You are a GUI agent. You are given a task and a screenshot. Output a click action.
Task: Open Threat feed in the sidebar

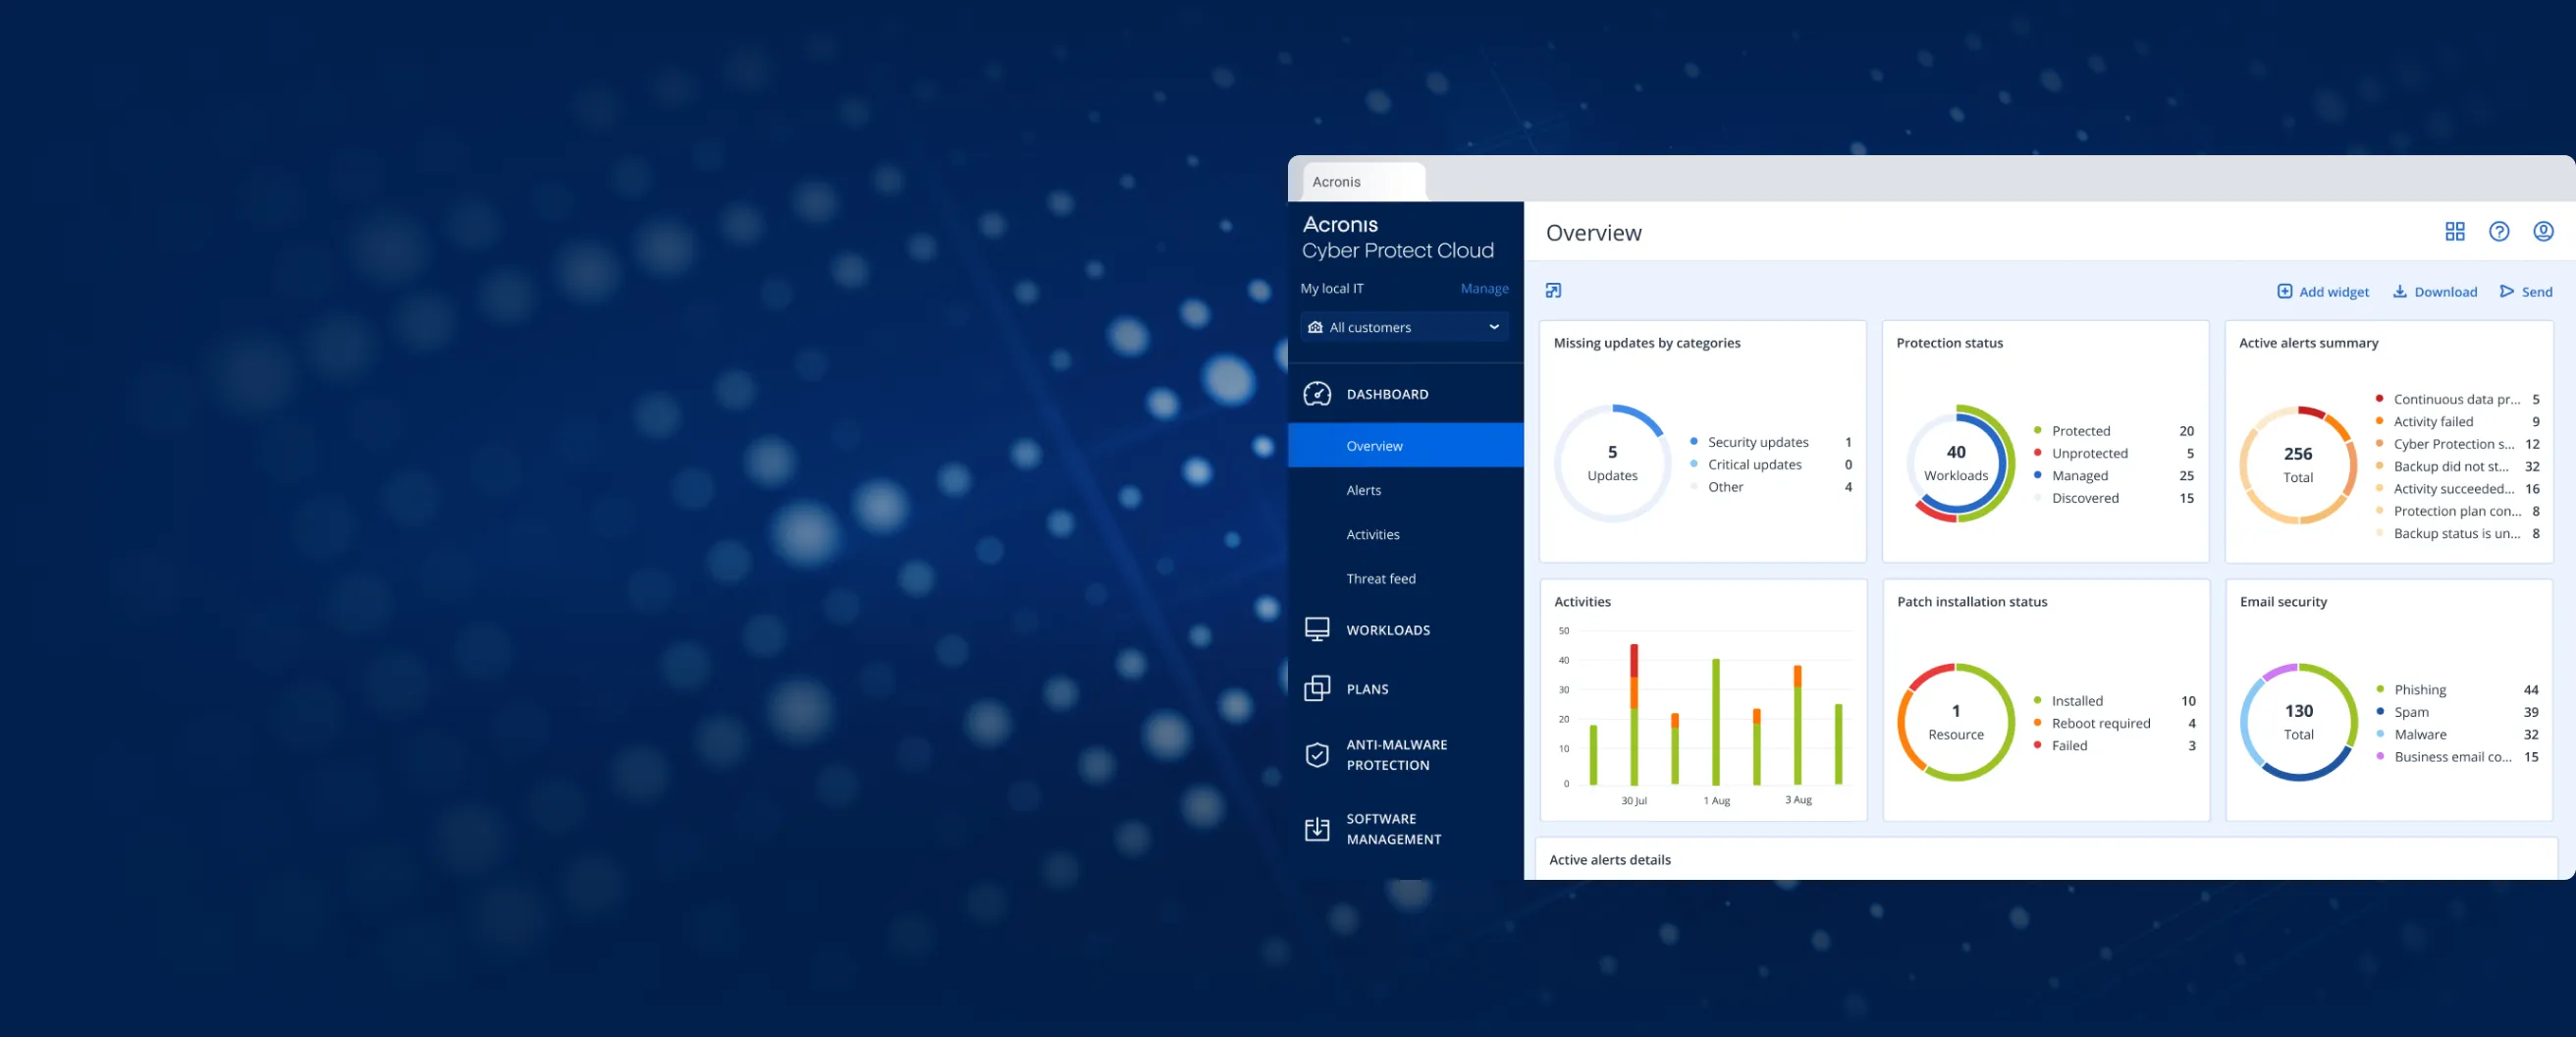1380,578
